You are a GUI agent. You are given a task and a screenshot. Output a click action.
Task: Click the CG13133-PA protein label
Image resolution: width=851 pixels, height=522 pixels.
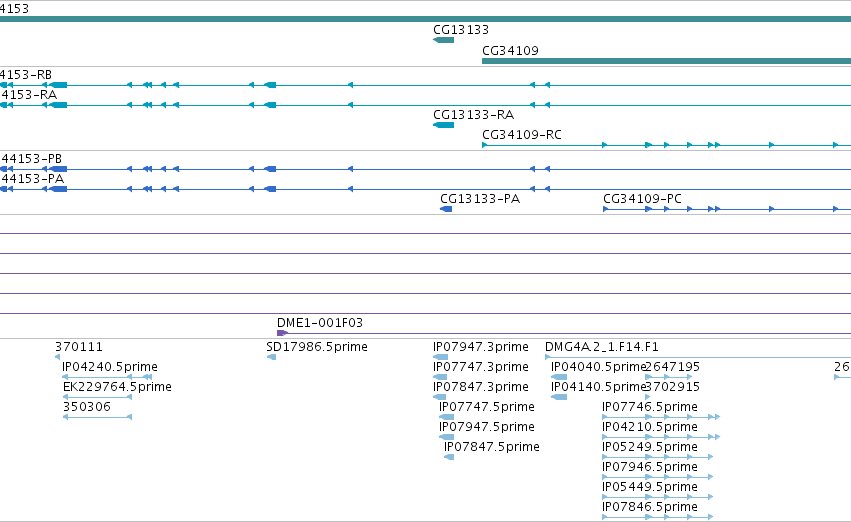coord(480,199)
